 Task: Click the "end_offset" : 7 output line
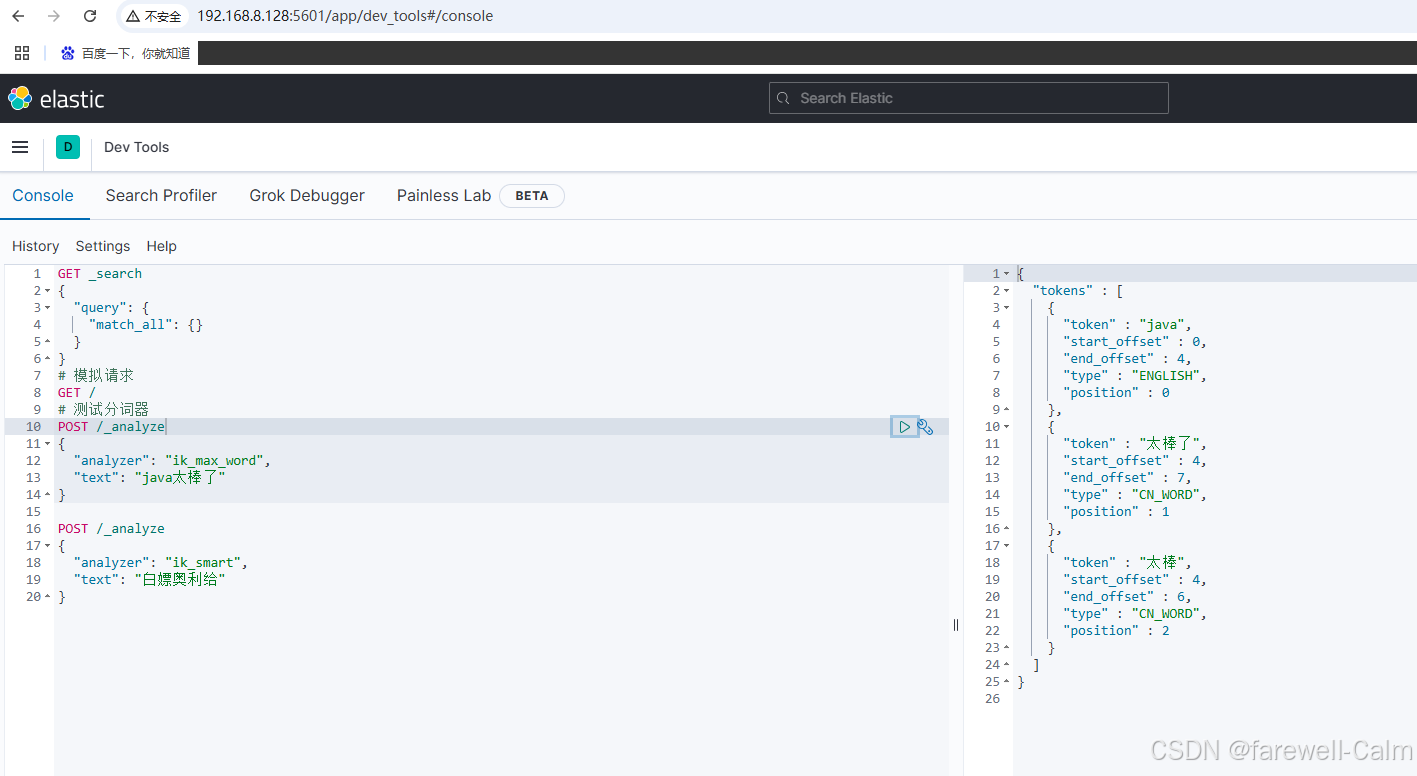[x=1128, y=478]
